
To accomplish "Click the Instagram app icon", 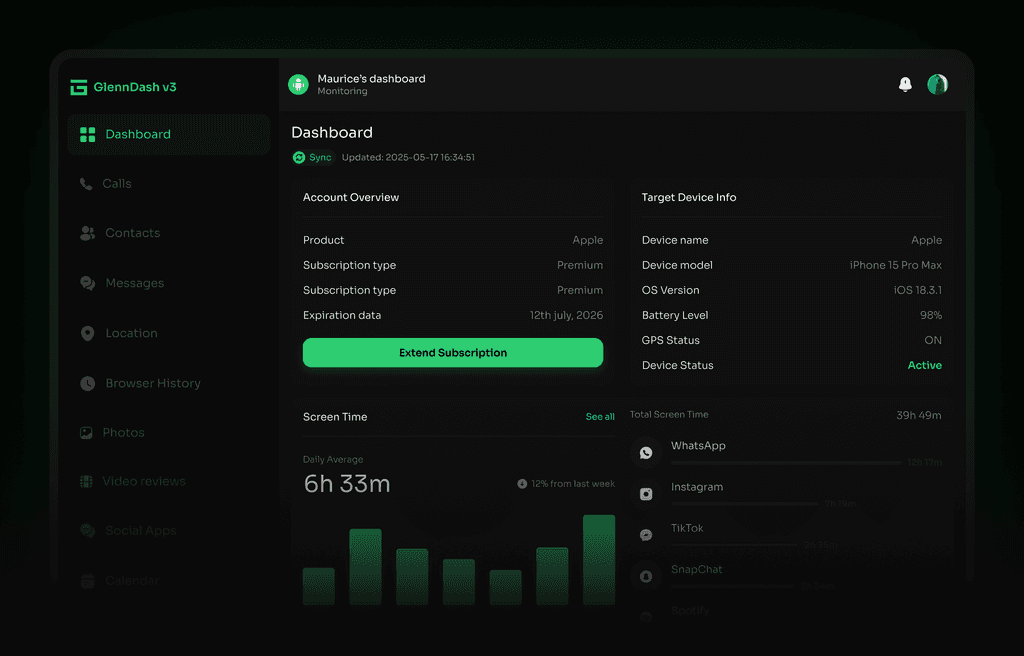I will (646, 494).
